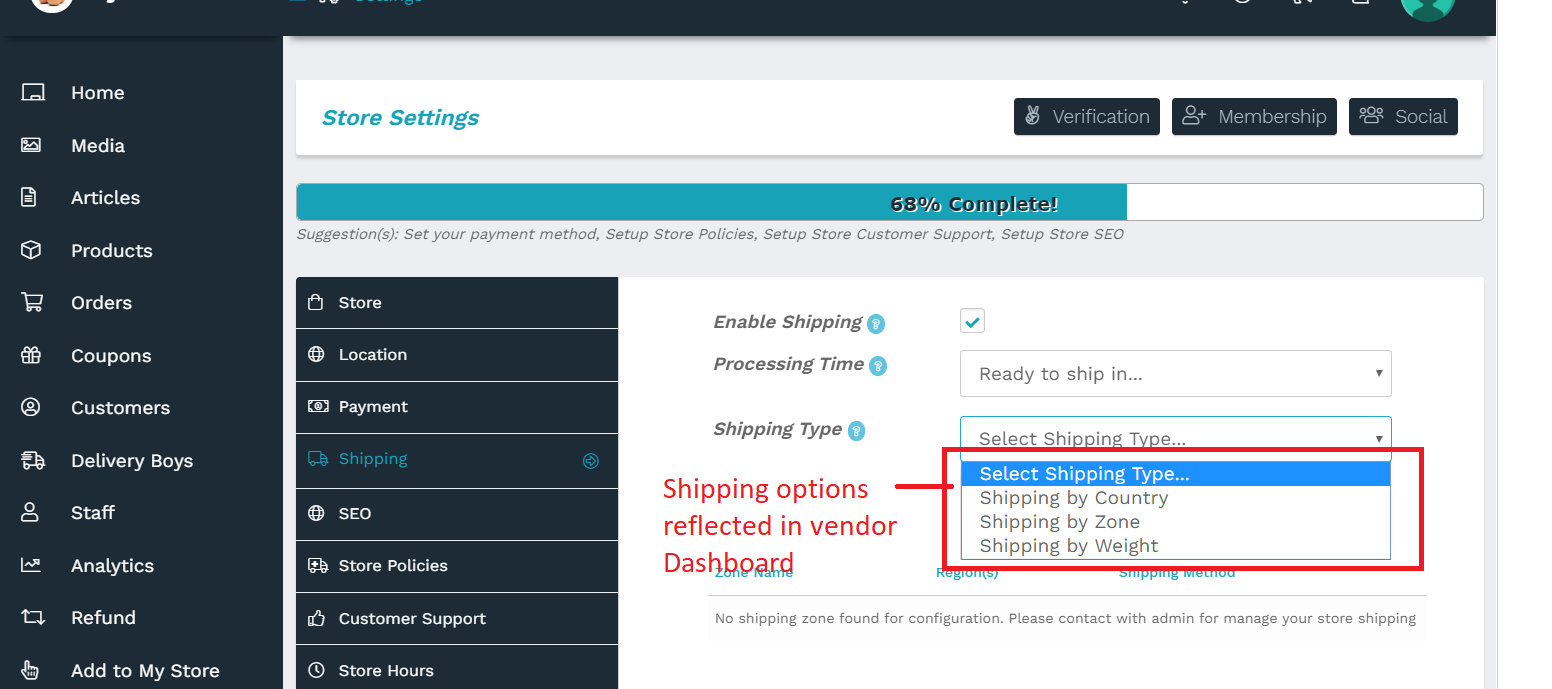This screenshot has height=689, width=1552.
Task: Click the 'No shipping zone found' message
Action: (1065, 618)
